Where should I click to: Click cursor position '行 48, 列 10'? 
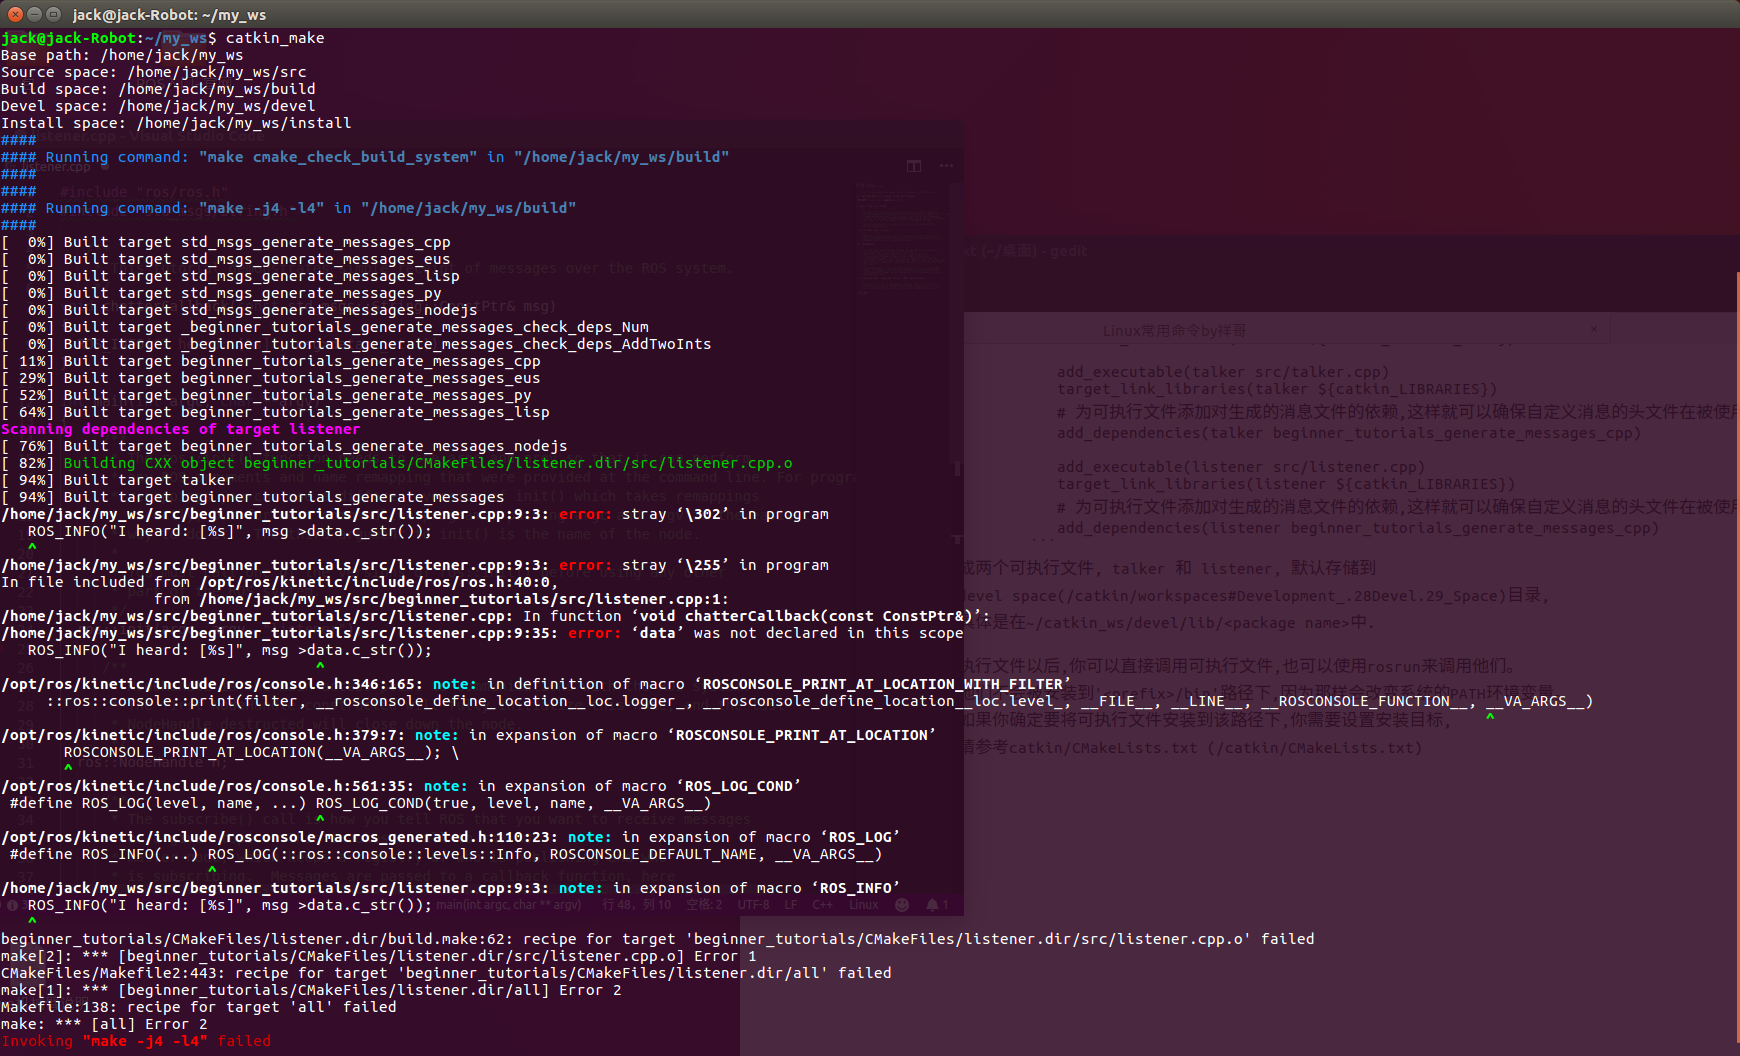(x=637, y=905)
